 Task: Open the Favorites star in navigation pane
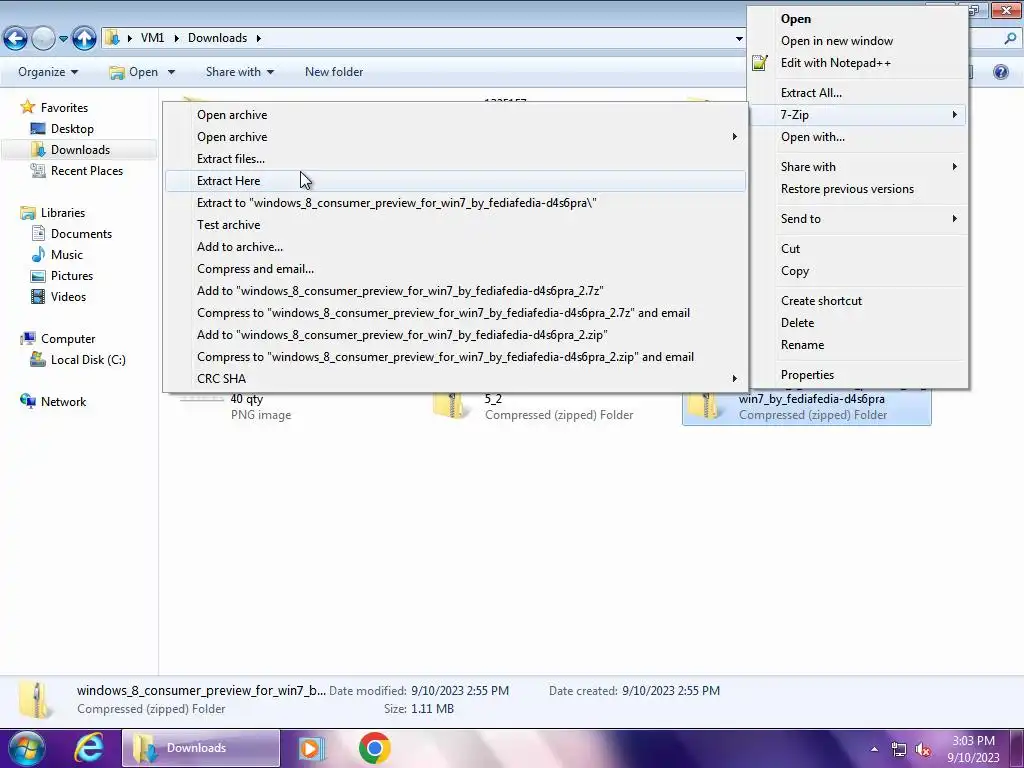pyautogui.click(x=27, y=107)
